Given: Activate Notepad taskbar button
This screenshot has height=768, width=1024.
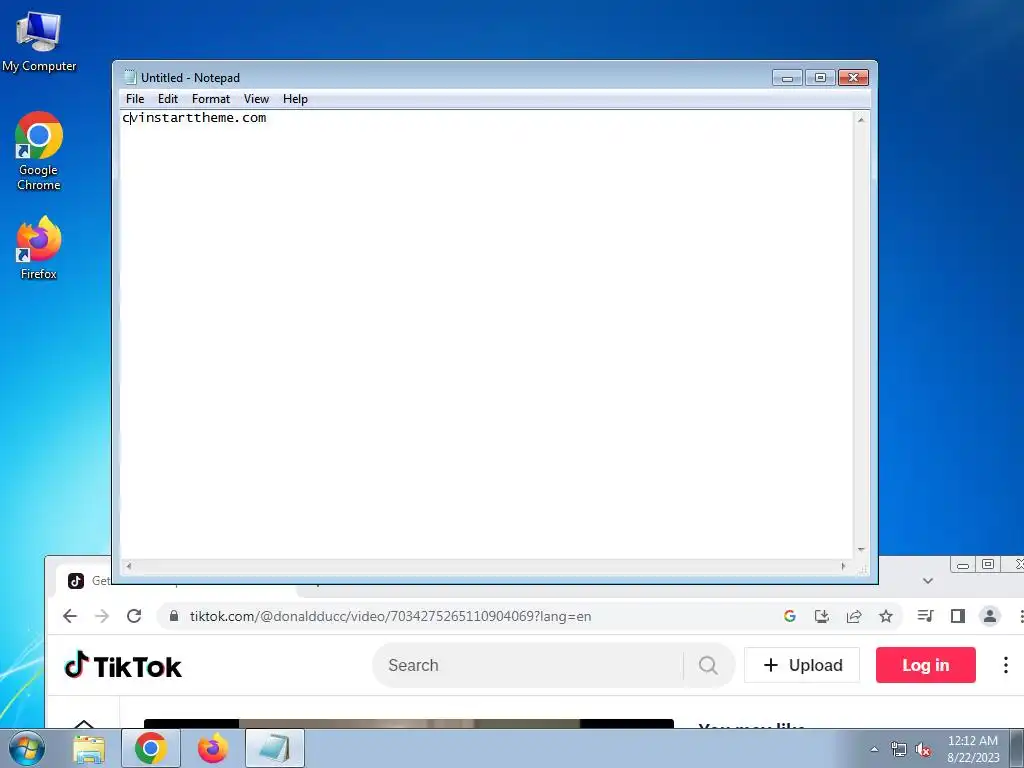Looking at the screenshot, I should coord(275,748).
